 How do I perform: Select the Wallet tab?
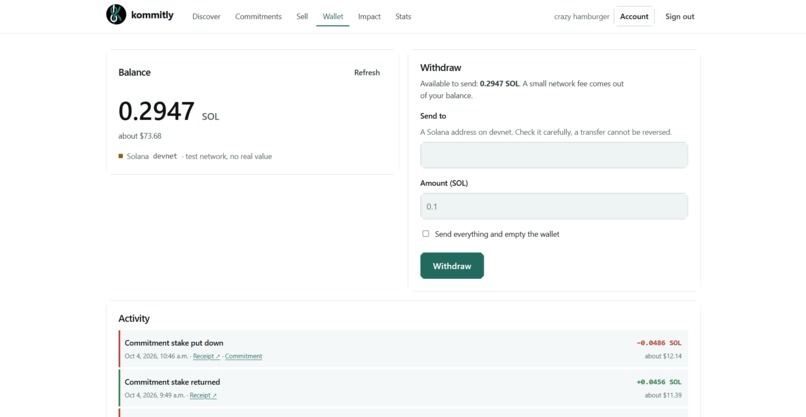pos(333,16)
